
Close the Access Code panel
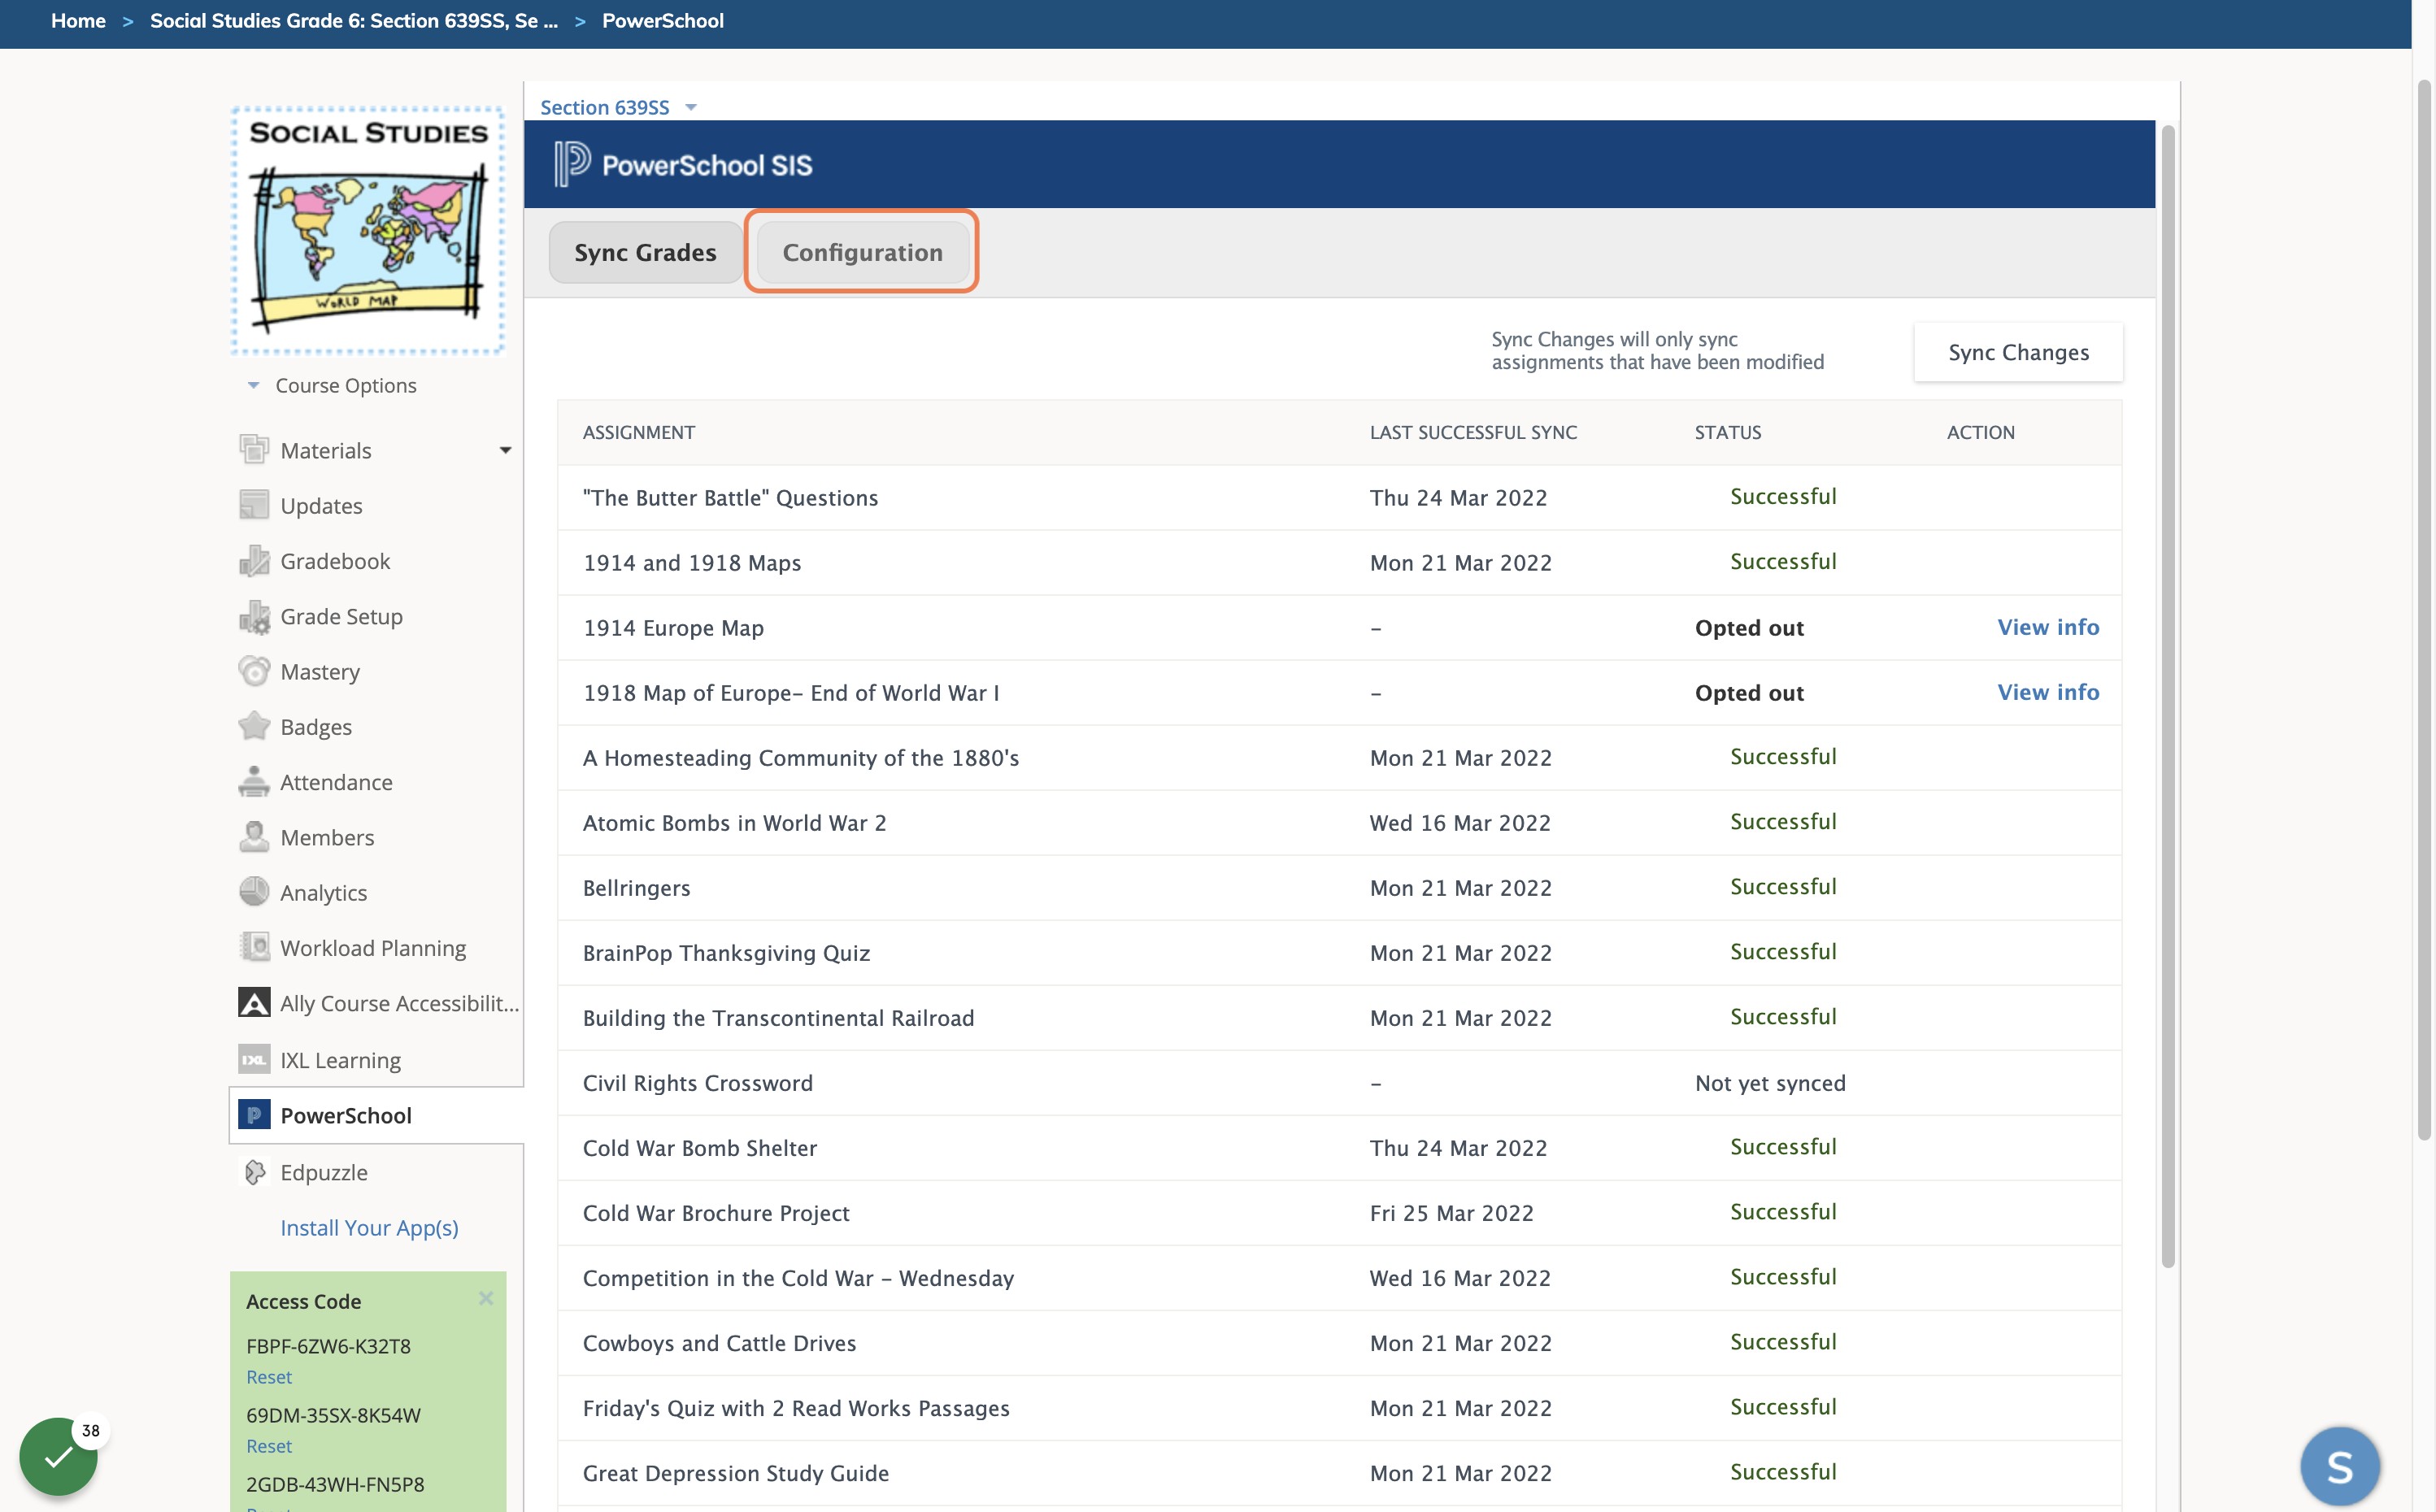486,1298
